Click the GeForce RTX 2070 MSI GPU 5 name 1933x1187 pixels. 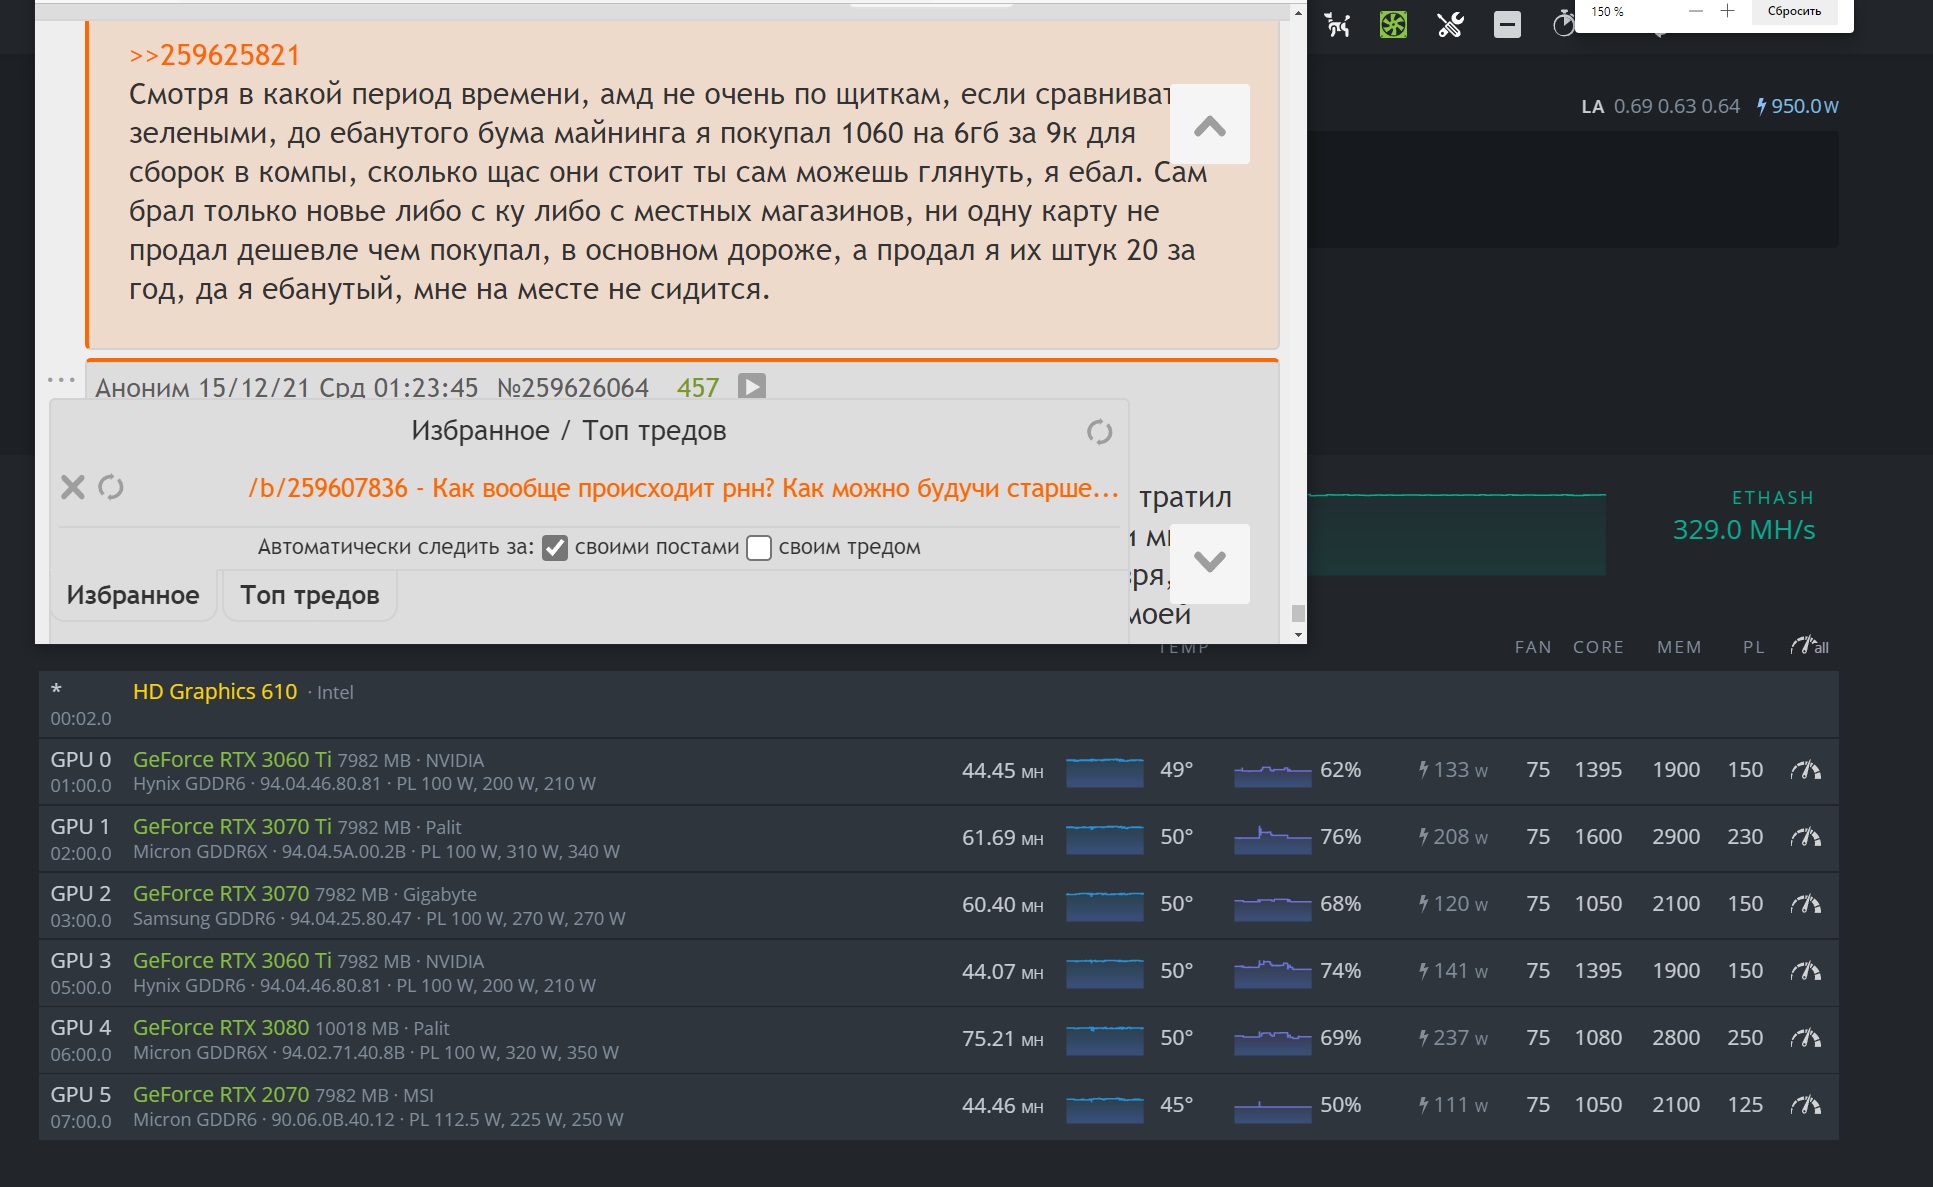[x=221, y=1094]
